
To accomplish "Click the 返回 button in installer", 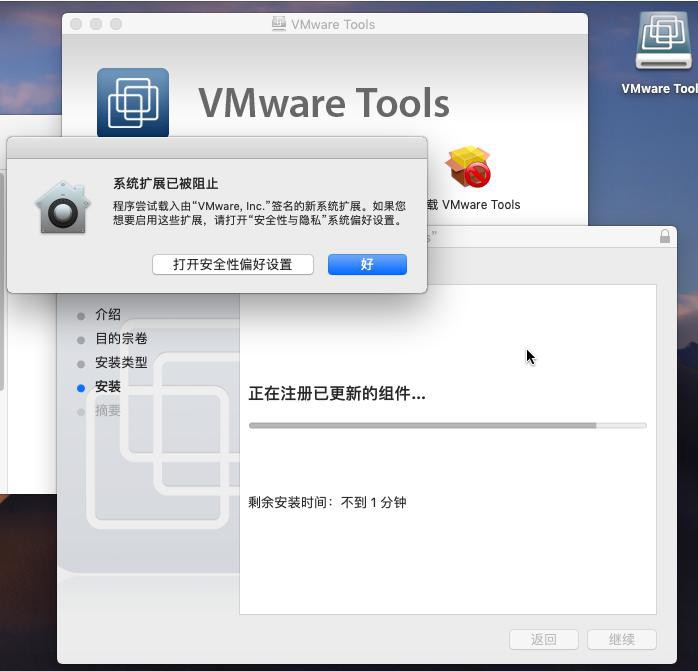I will pos(544,639).
